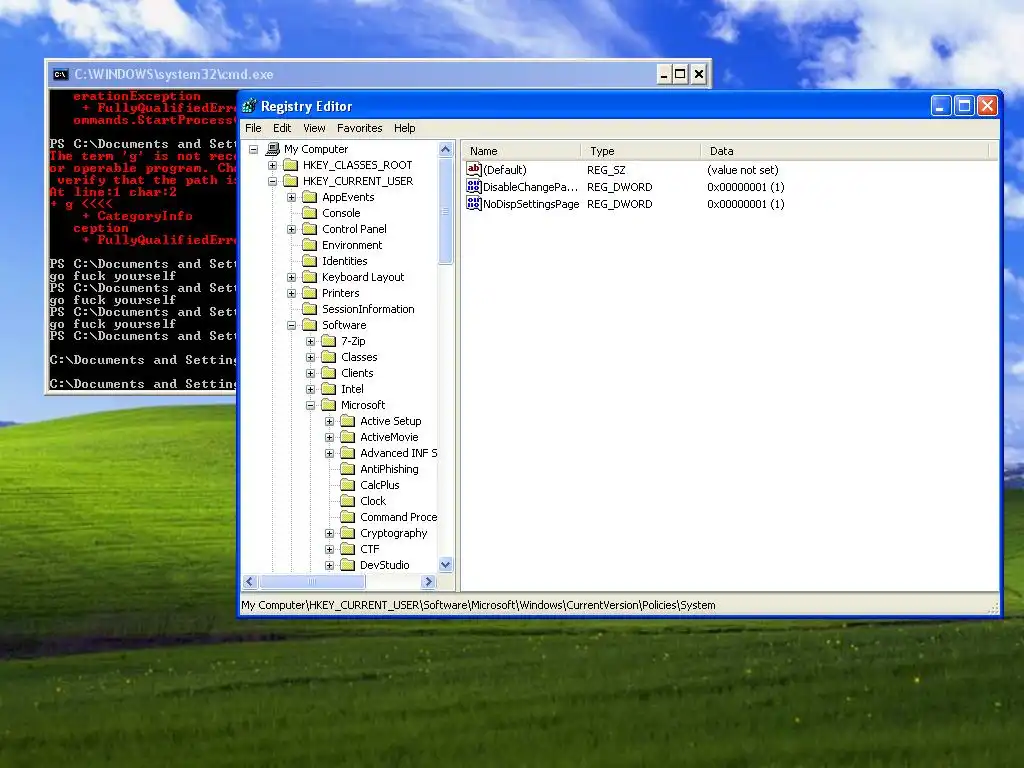Image resolution: width=1024 pixels, height=768 pixels.
Task: Click tree pane scroll down arrow
Action: click(x=445, y=564)
